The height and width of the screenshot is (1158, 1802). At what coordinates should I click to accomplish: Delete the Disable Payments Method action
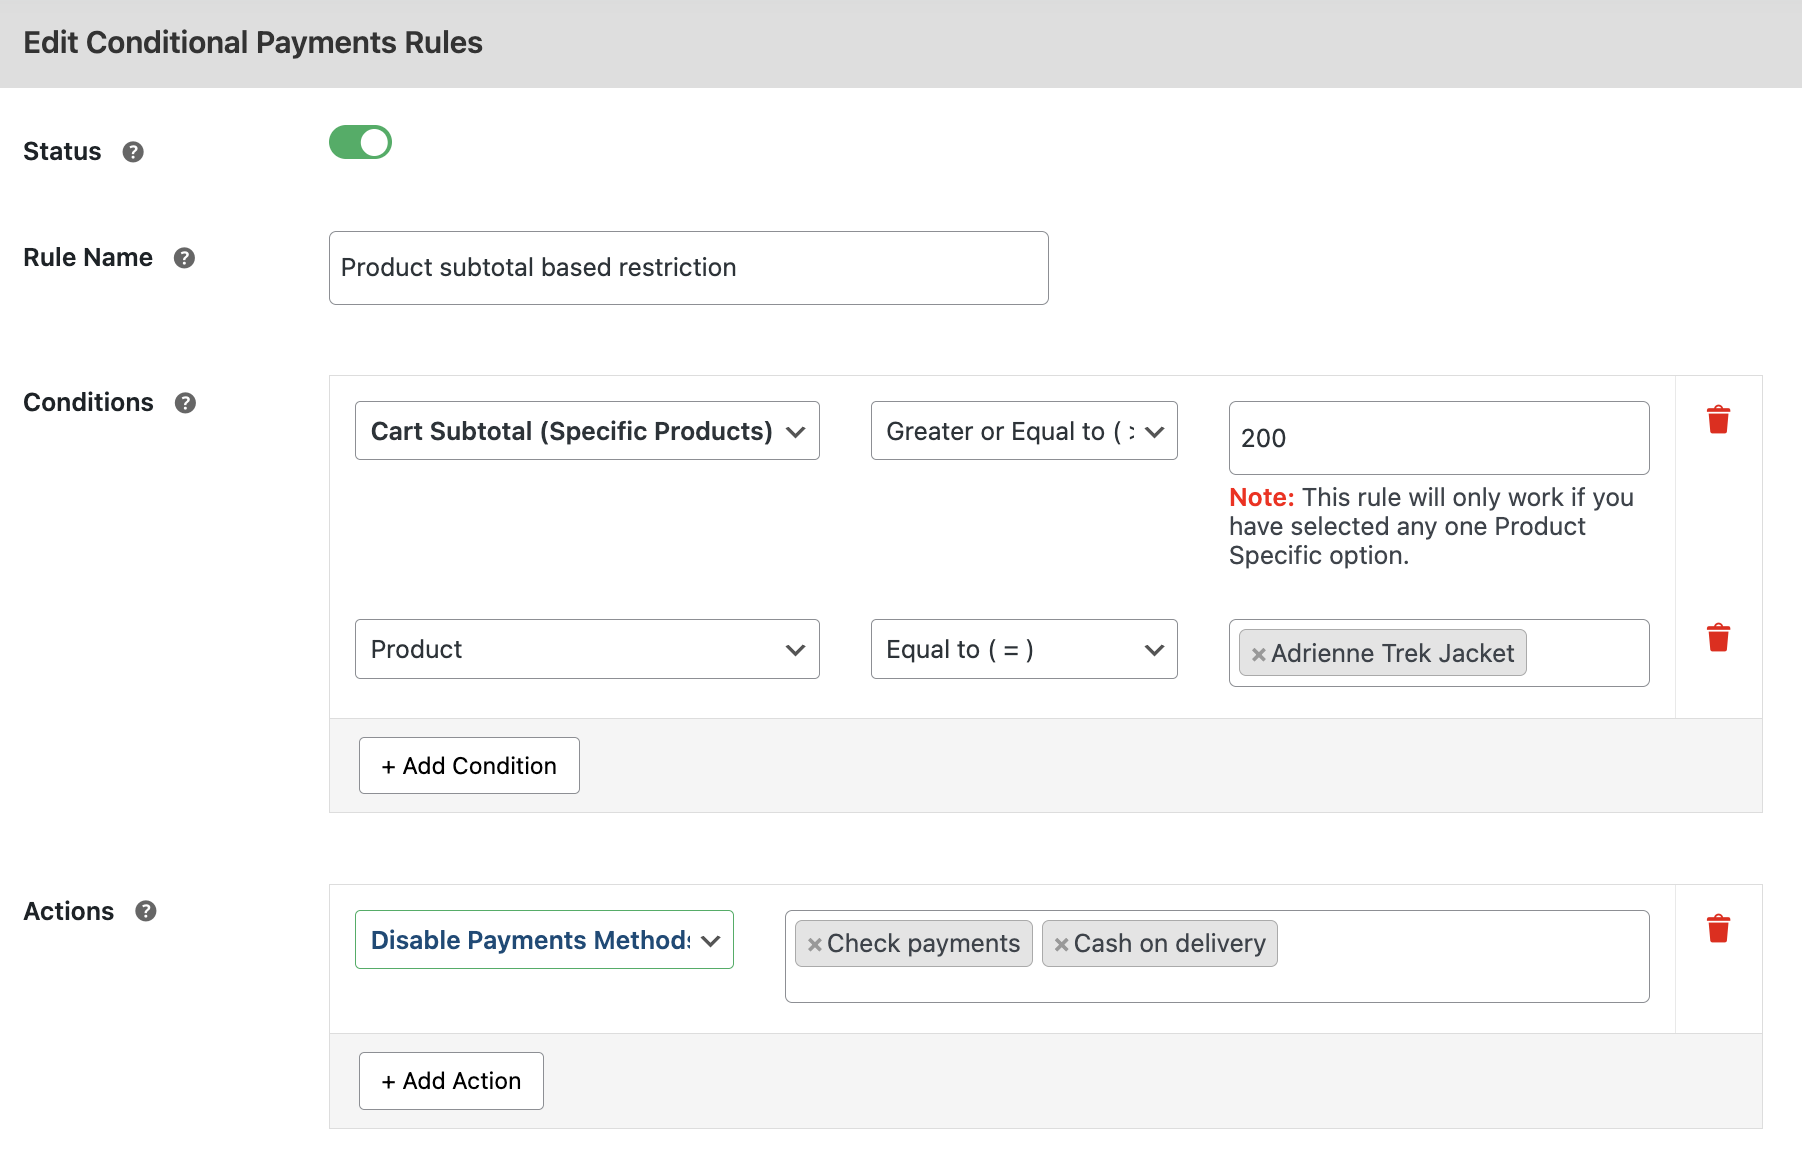click(x=1718, y=929)
